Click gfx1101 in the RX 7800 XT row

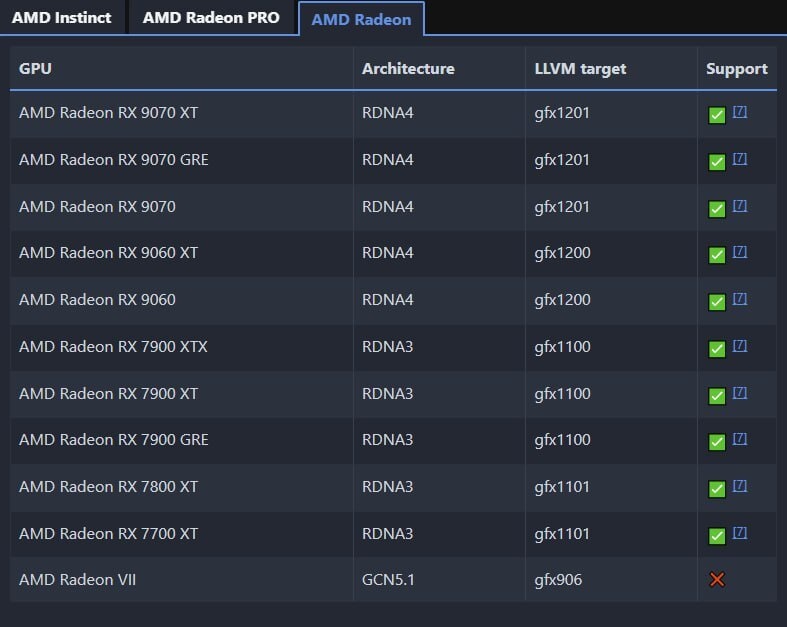[x=562, y=487]
